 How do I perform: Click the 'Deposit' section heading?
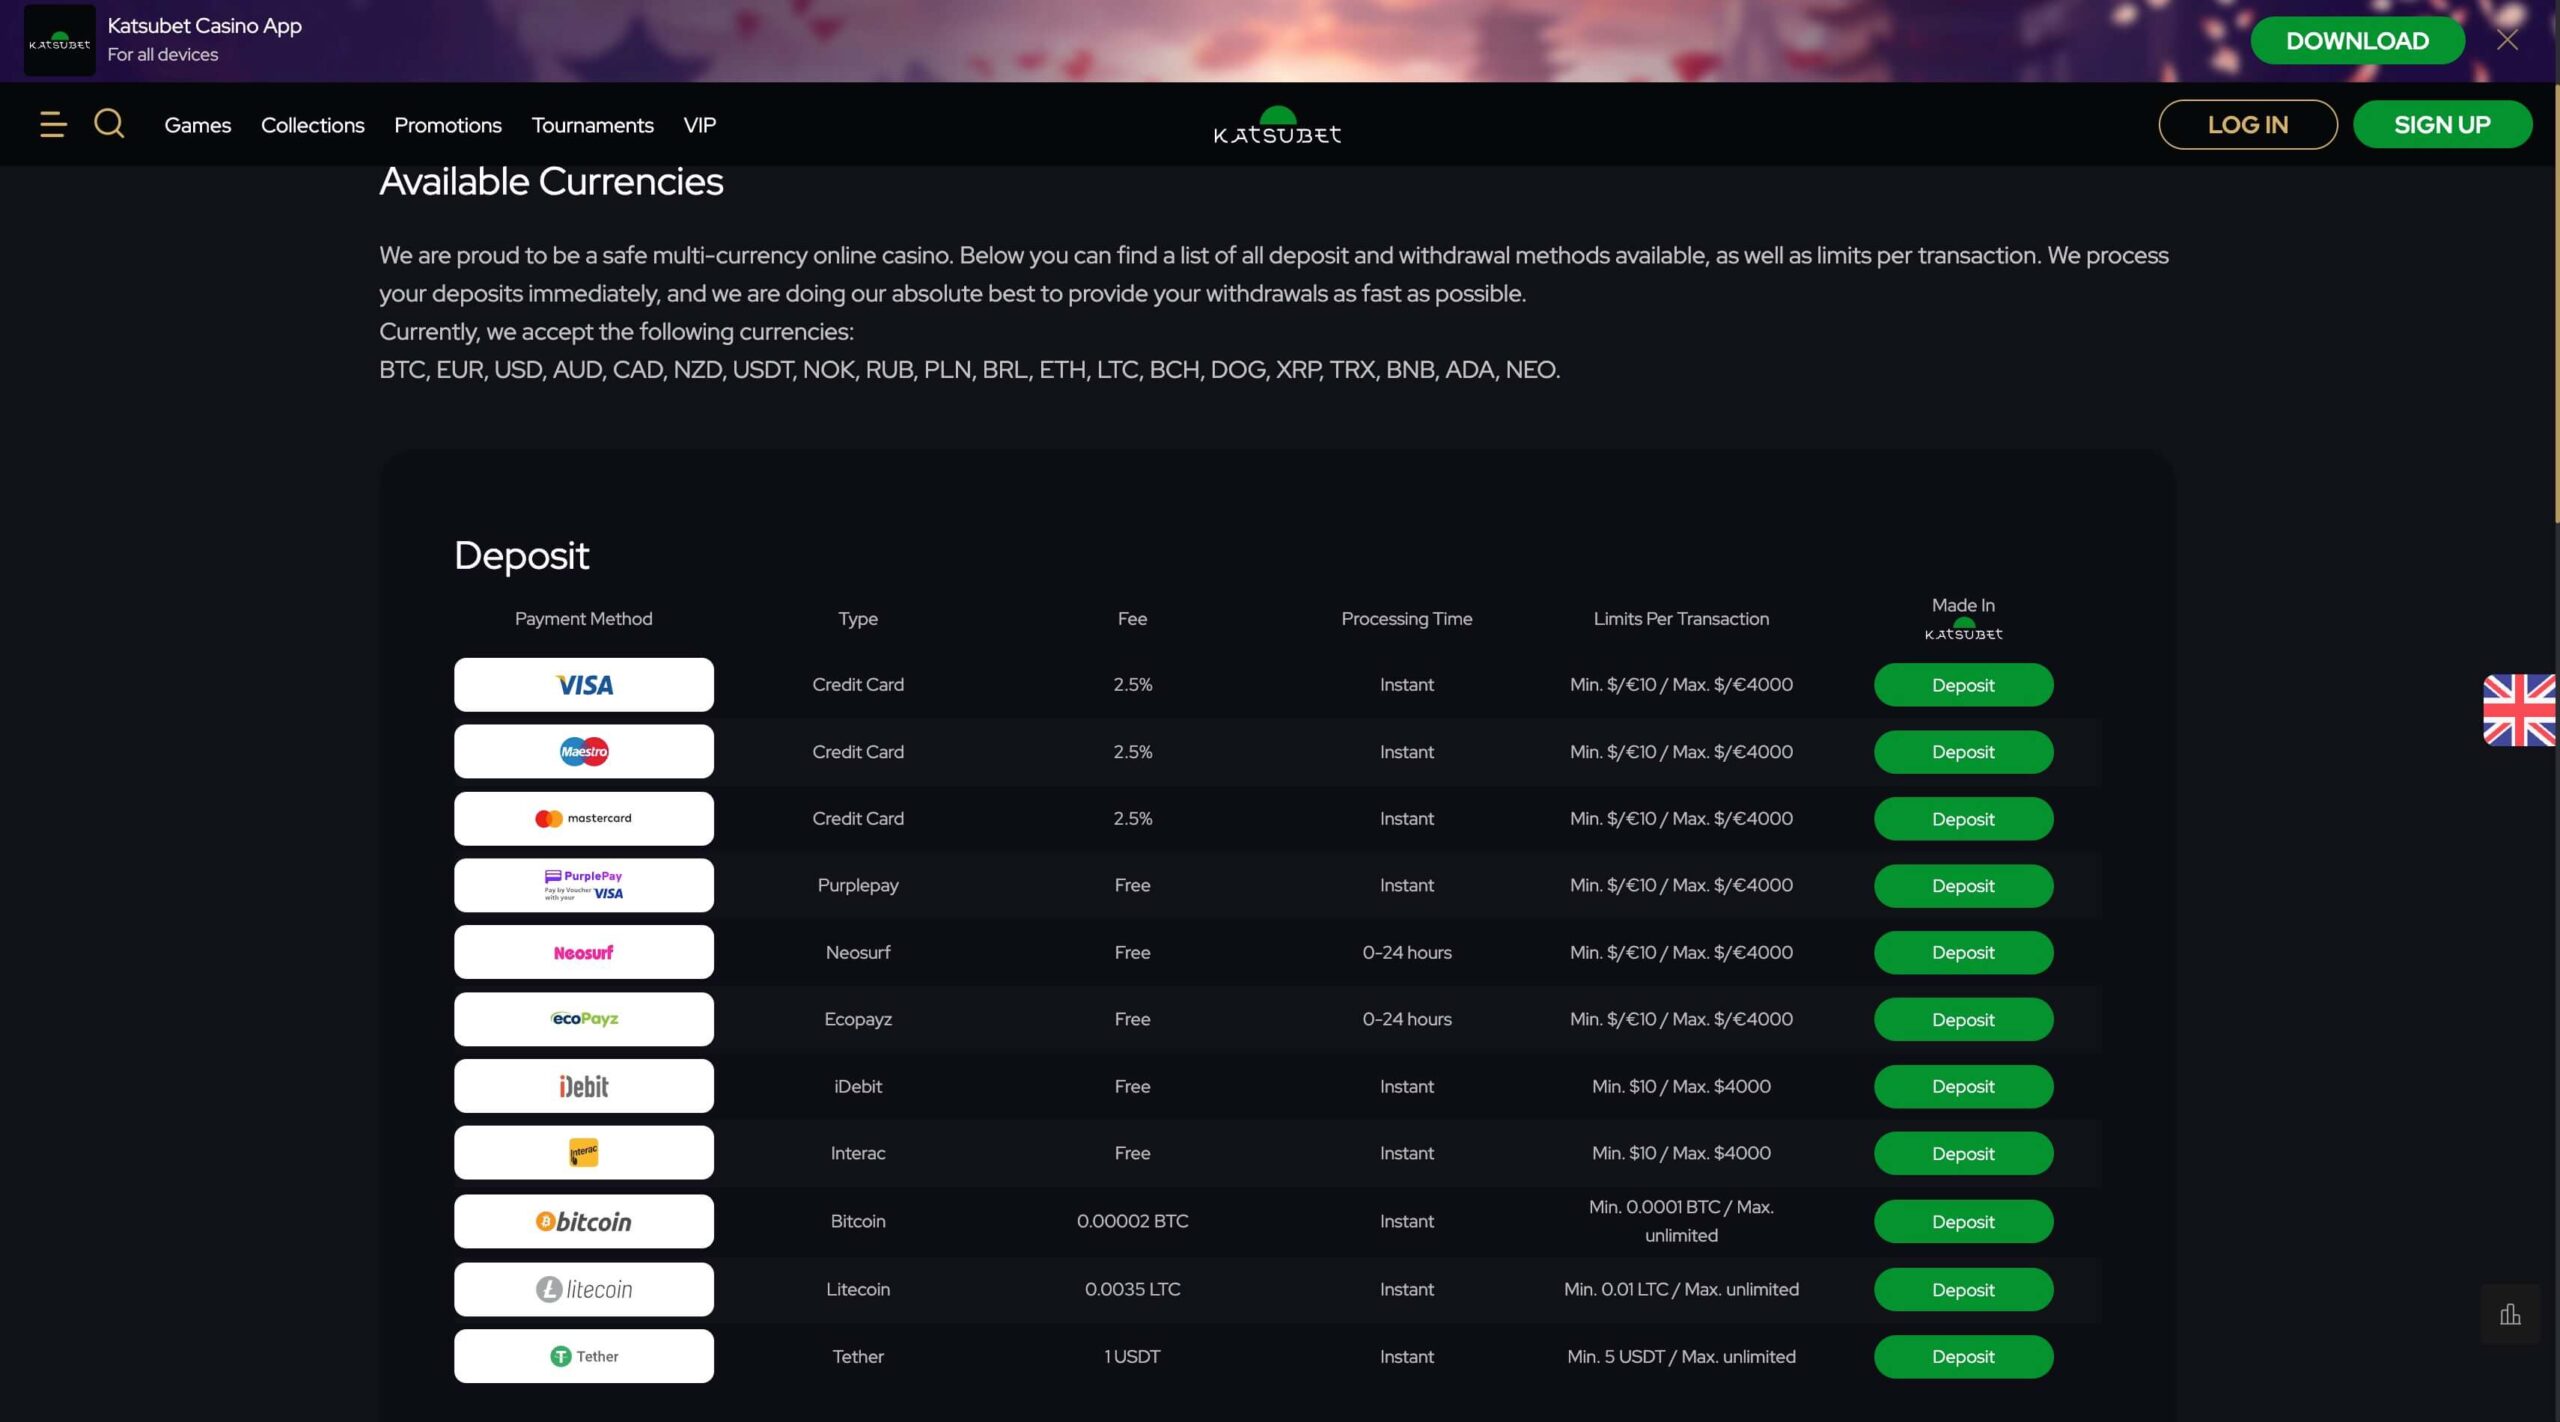pyautogui.click(x=521, y=556)
